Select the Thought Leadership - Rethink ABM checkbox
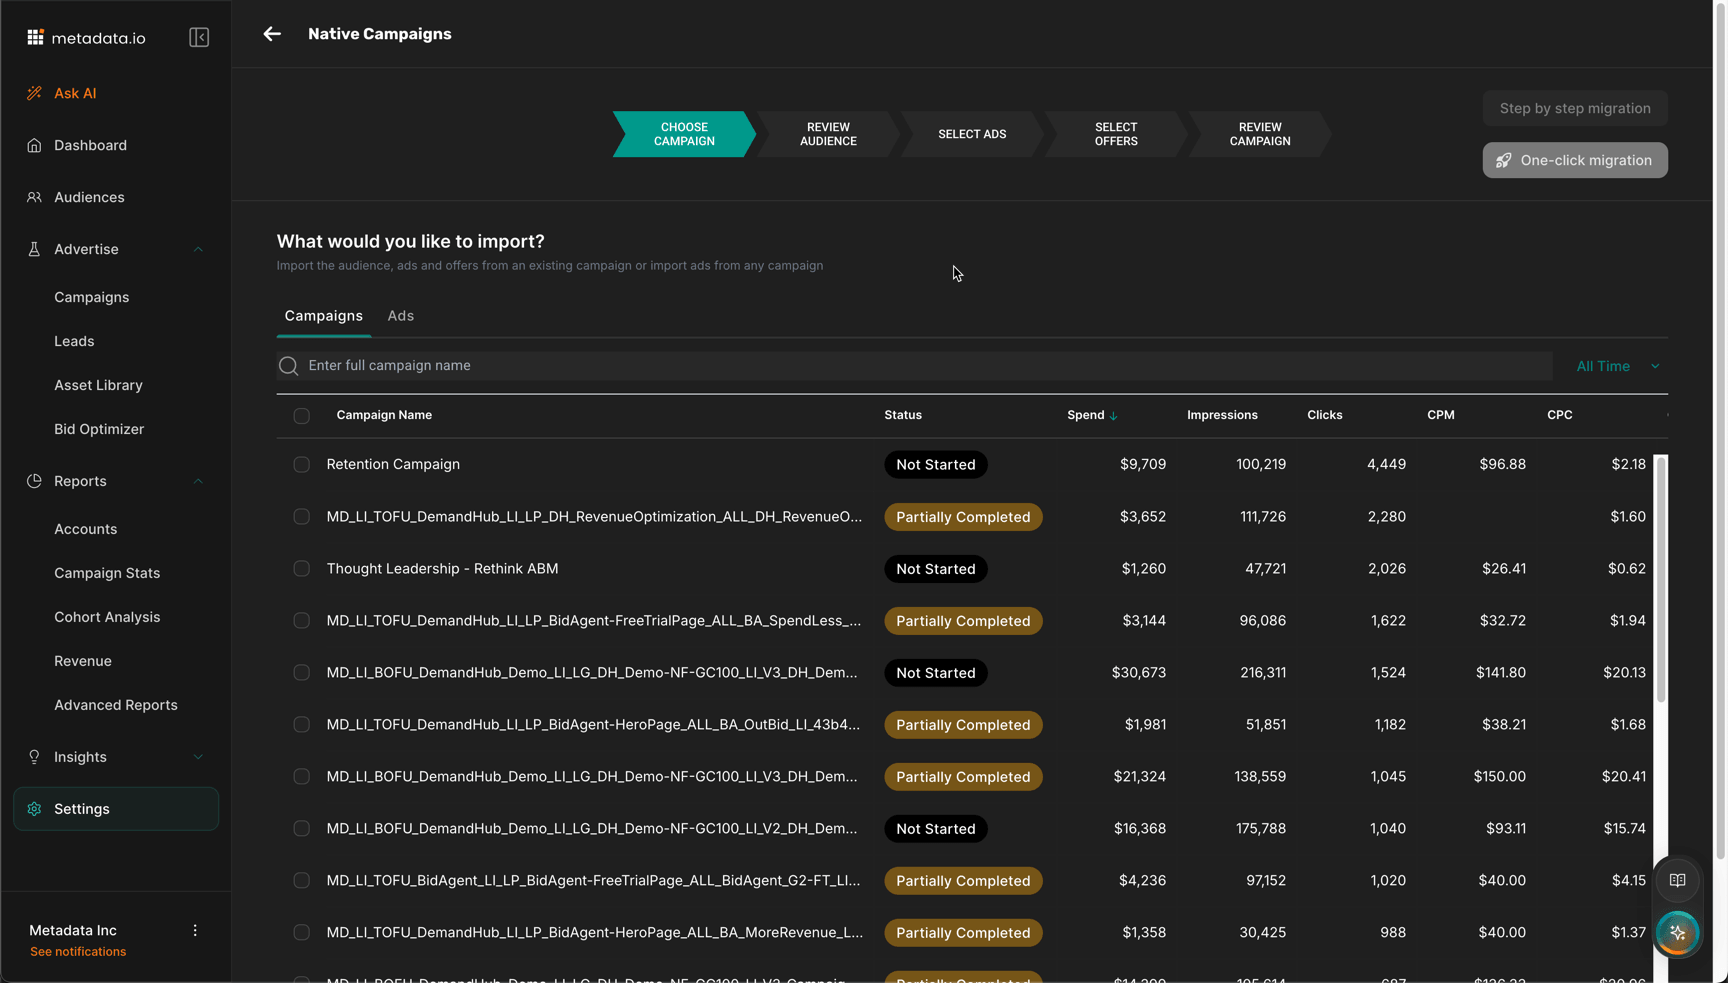1728x983 pixels. [301, 569]
